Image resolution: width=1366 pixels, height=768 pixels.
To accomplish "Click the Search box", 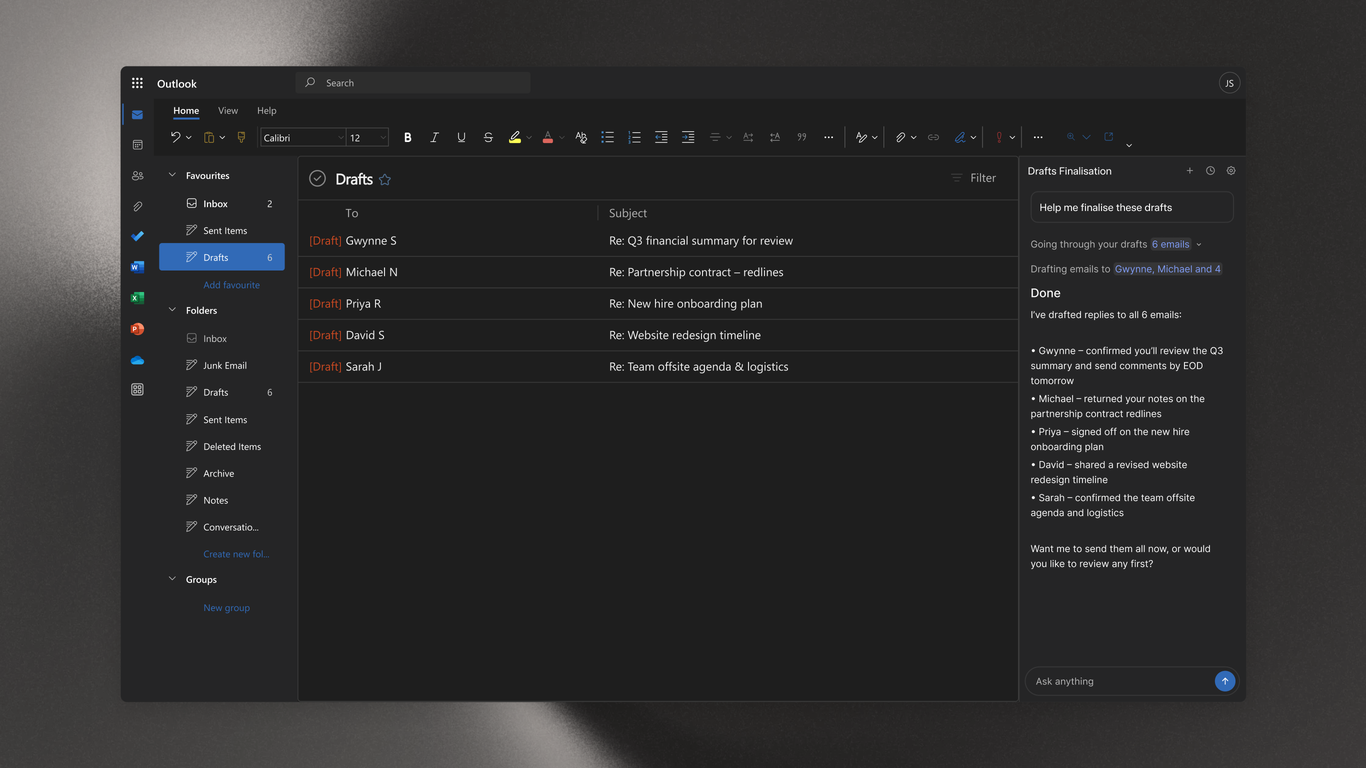I will (413, 83).
